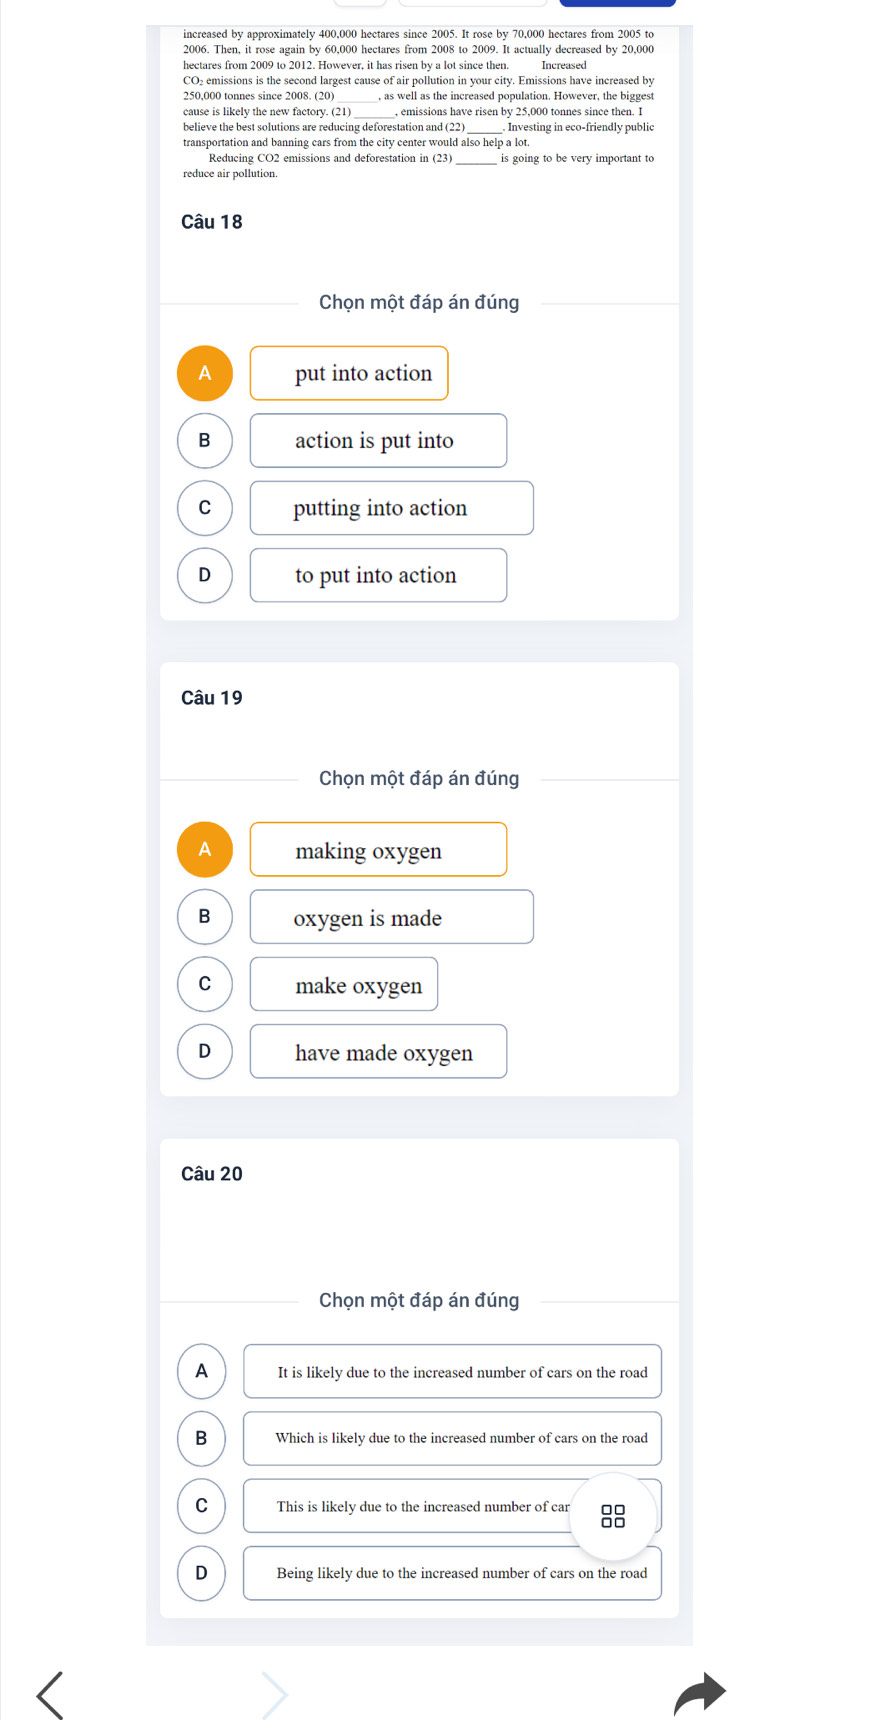The height and width of the screenshot is (1720, 890).
Task: Select option B circle in Câu 18
Action: click(205, 440)
